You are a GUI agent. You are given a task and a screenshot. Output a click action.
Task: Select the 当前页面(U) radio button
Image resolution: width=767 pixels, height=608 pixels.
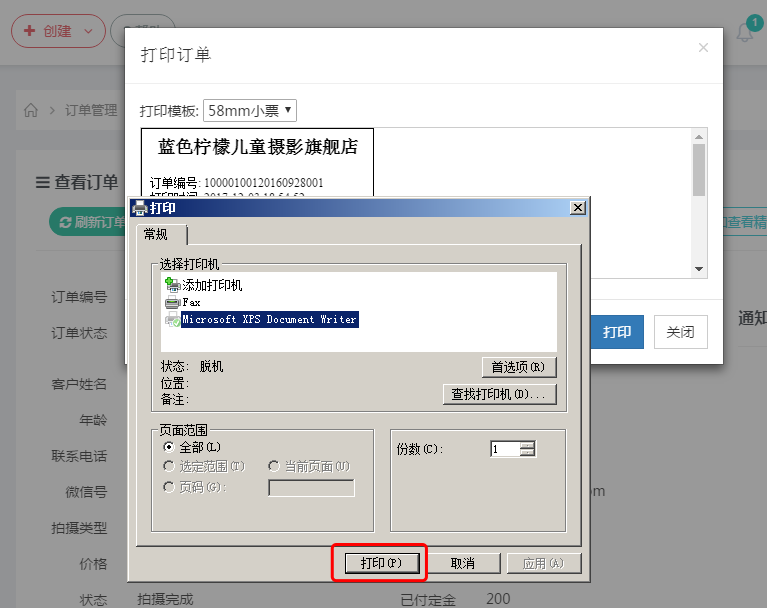(x=273, y=466)
